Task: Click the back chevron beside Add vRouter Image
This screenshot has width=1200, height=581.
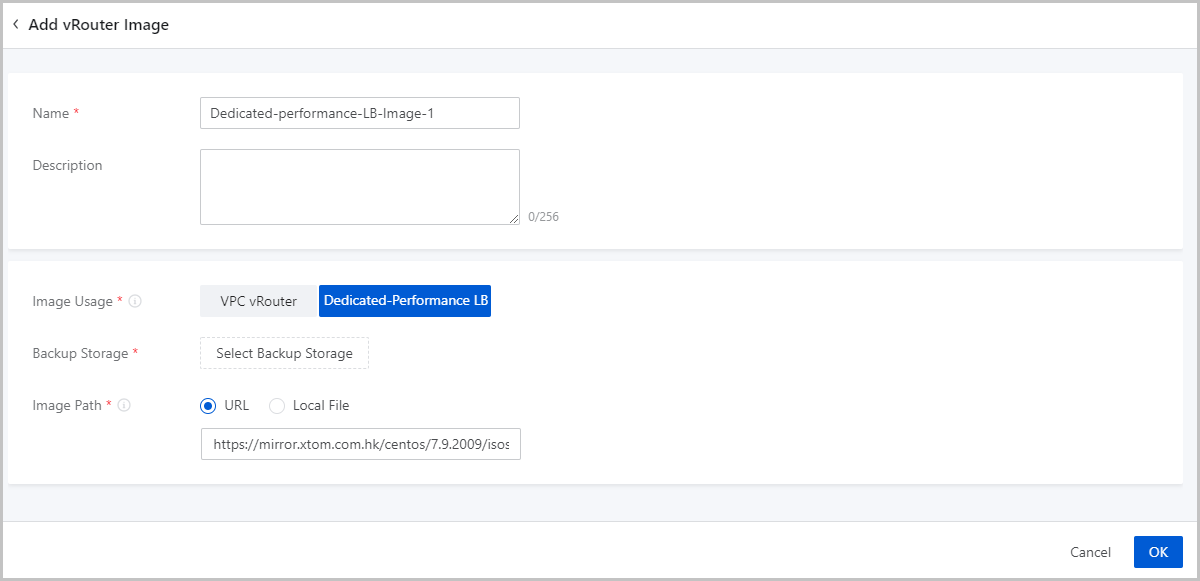Action: (16, 25)
